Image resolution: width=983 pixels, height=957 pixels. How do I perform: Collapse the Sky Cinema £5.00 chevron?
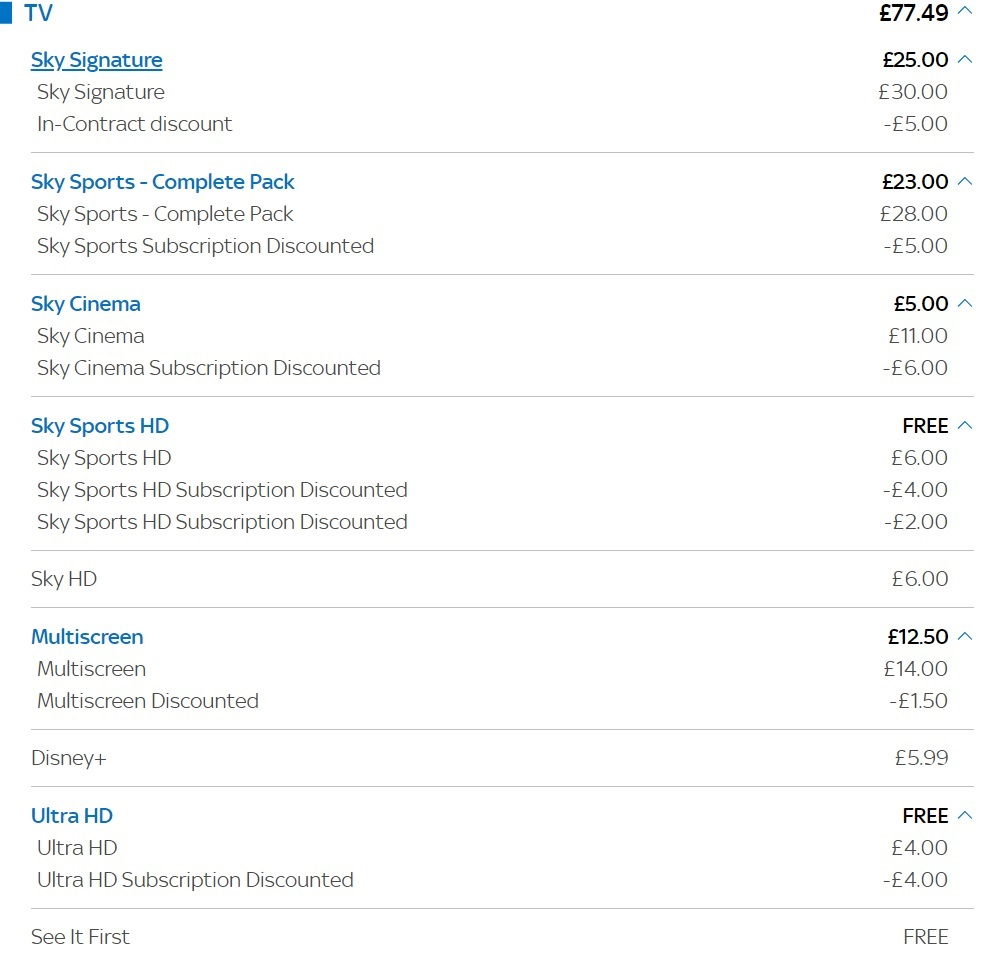[965, 303]
